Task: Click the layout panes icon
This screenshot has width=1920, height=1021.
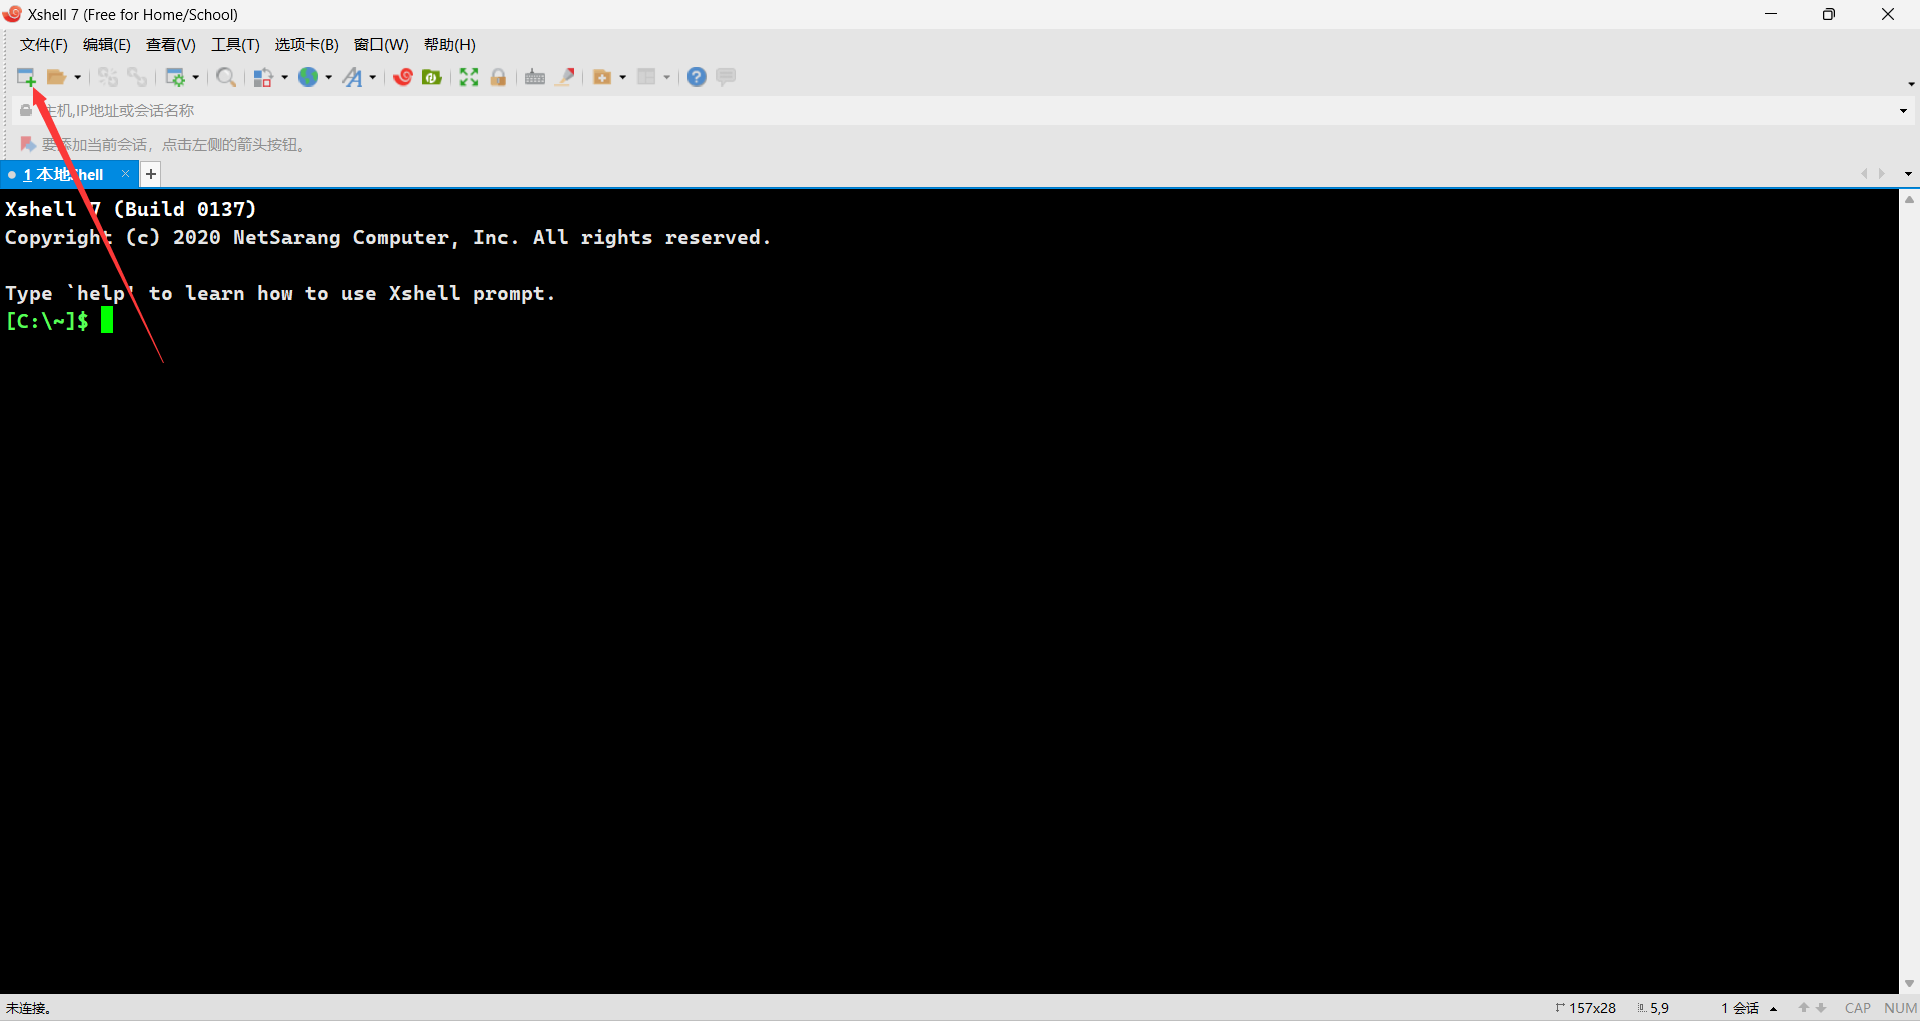Action: 646,77
